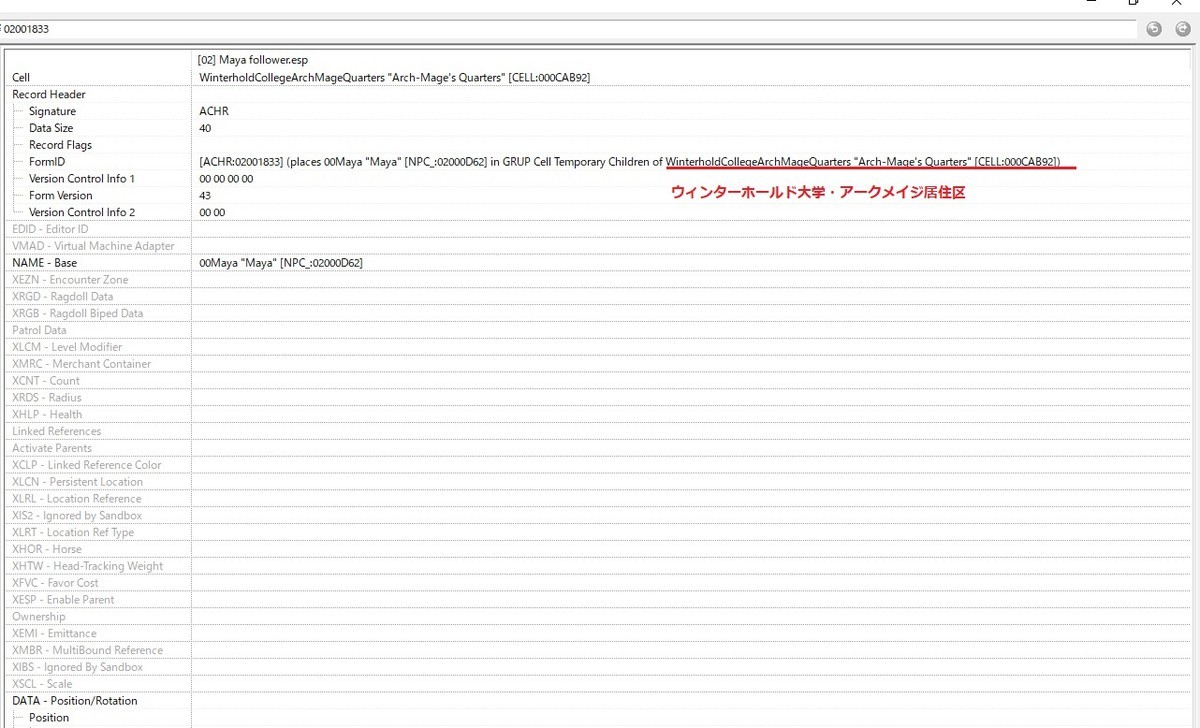Select the Cell row label
The image size is (1200, 728).
tap(20, 77)
